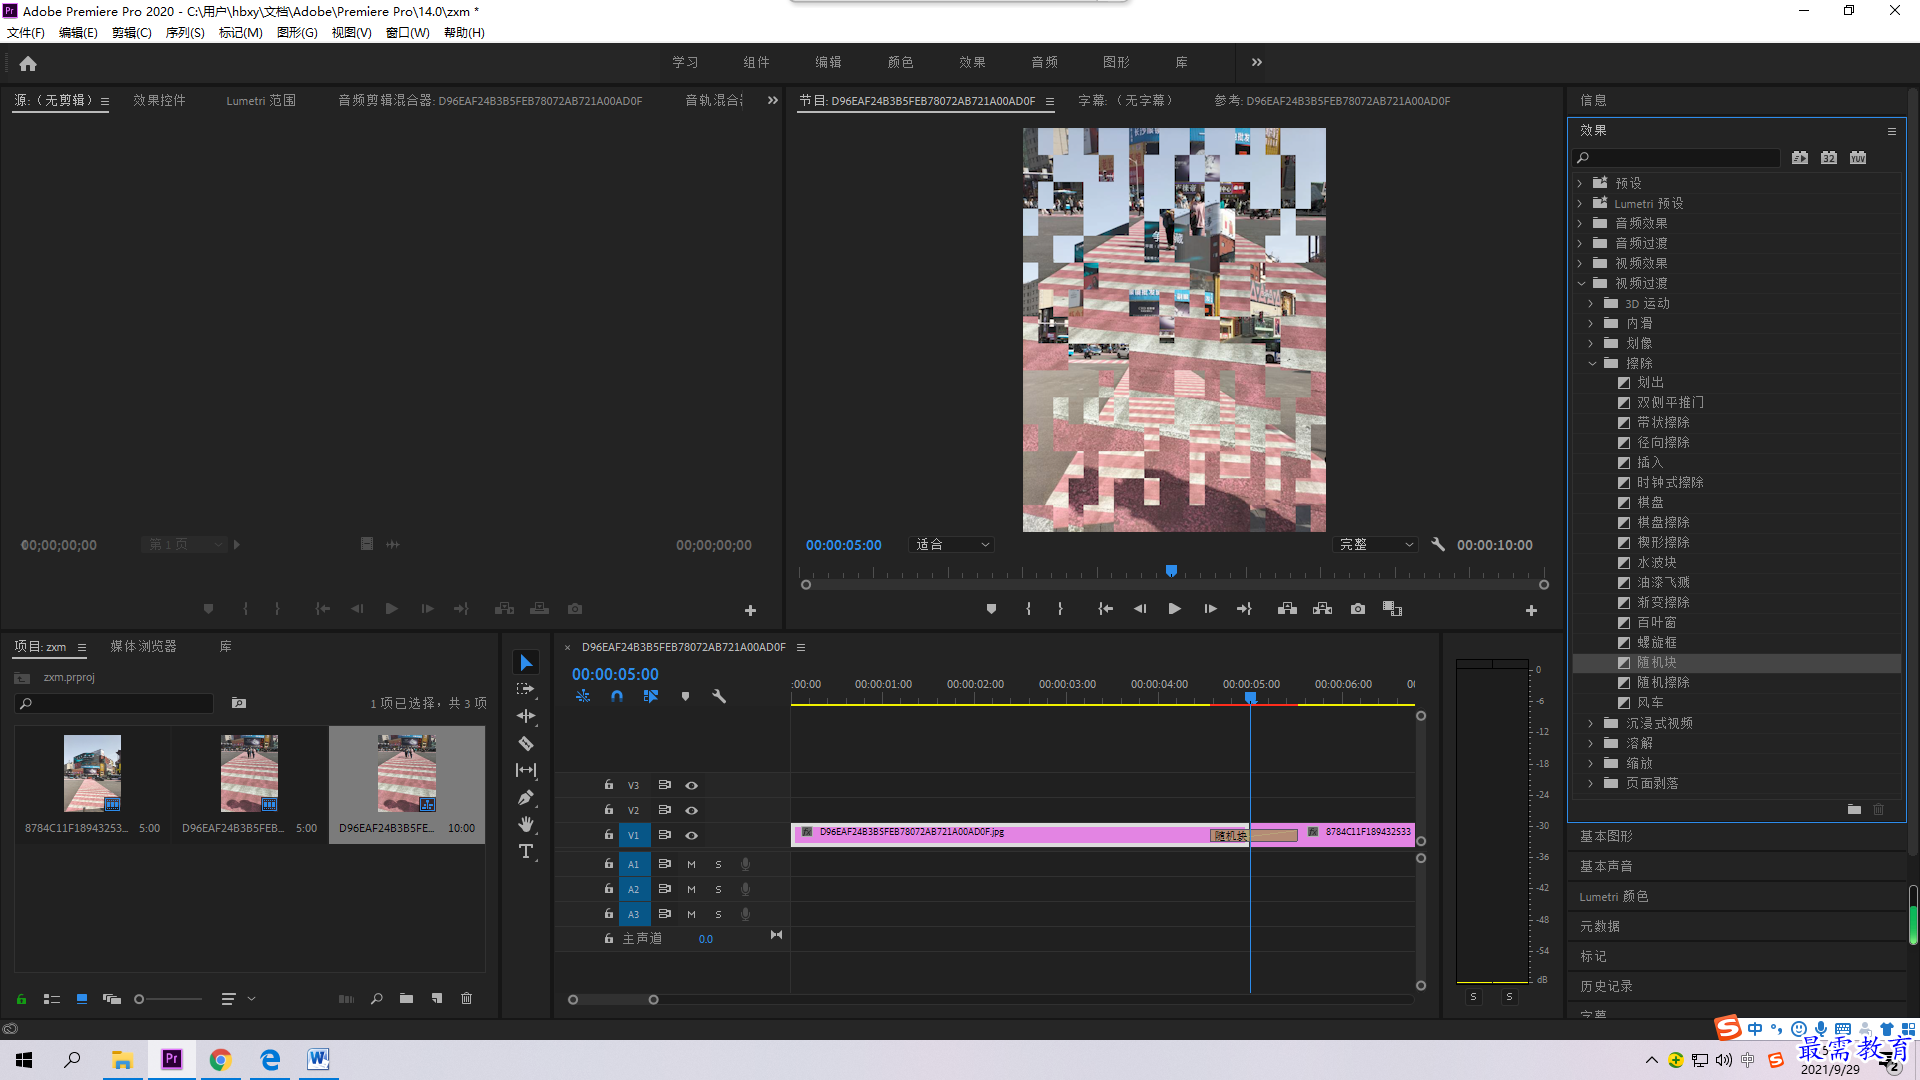Image resolution: width=1920 pixels, height=1080 pixels.
Task: Click Export Frame camera icon in program monitor
Action: point(1357,609)
